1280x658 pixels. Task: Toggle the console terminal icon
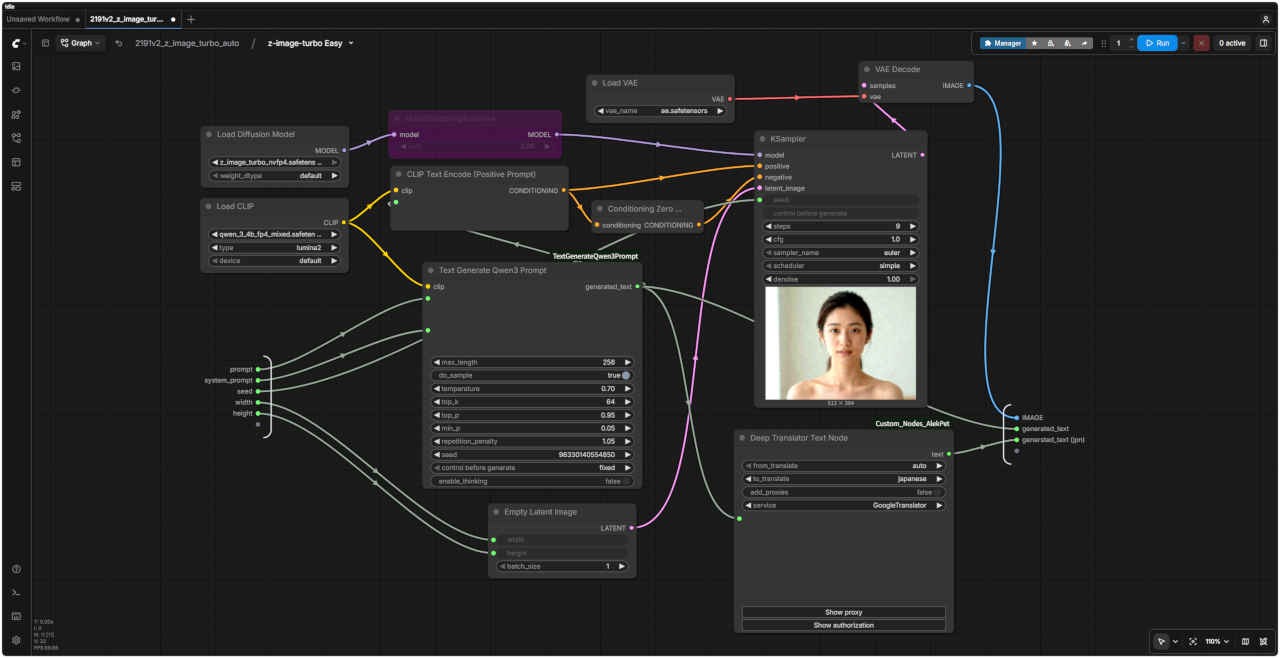click(x=16, y=592)
